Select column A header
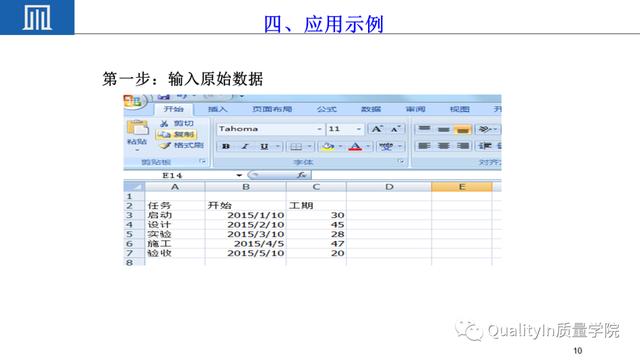Image resolution: width=640 pixels, height=360 pixels. pos(175,187)
